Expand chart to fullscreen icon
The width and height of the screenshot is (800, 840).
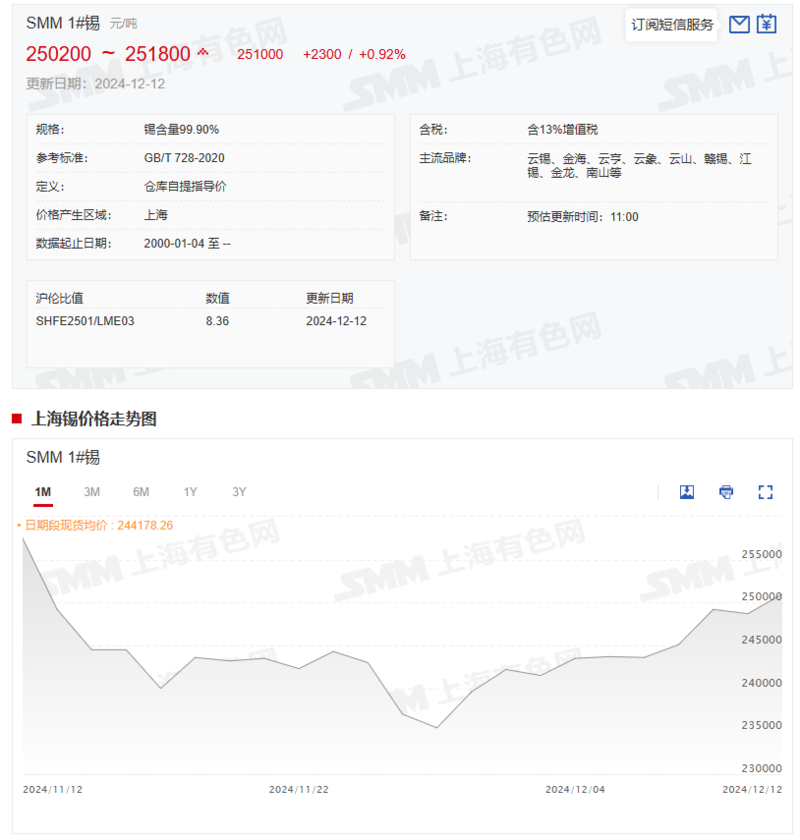[765, 492]
